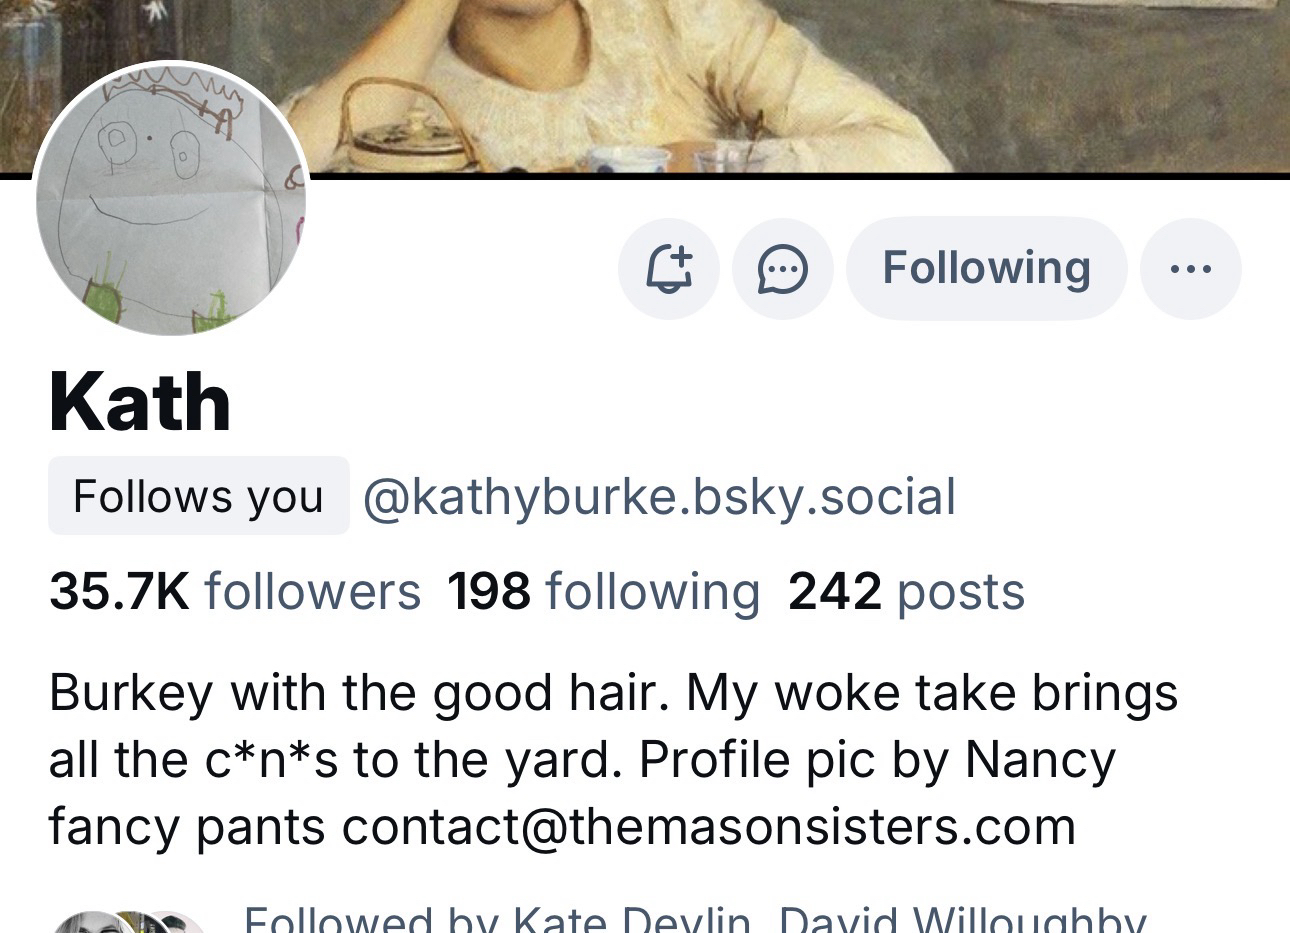This screenshot has height=933, width=1290.
Task: Click the bio line 'Burkey with the good hair'
Action: (358, 693)
